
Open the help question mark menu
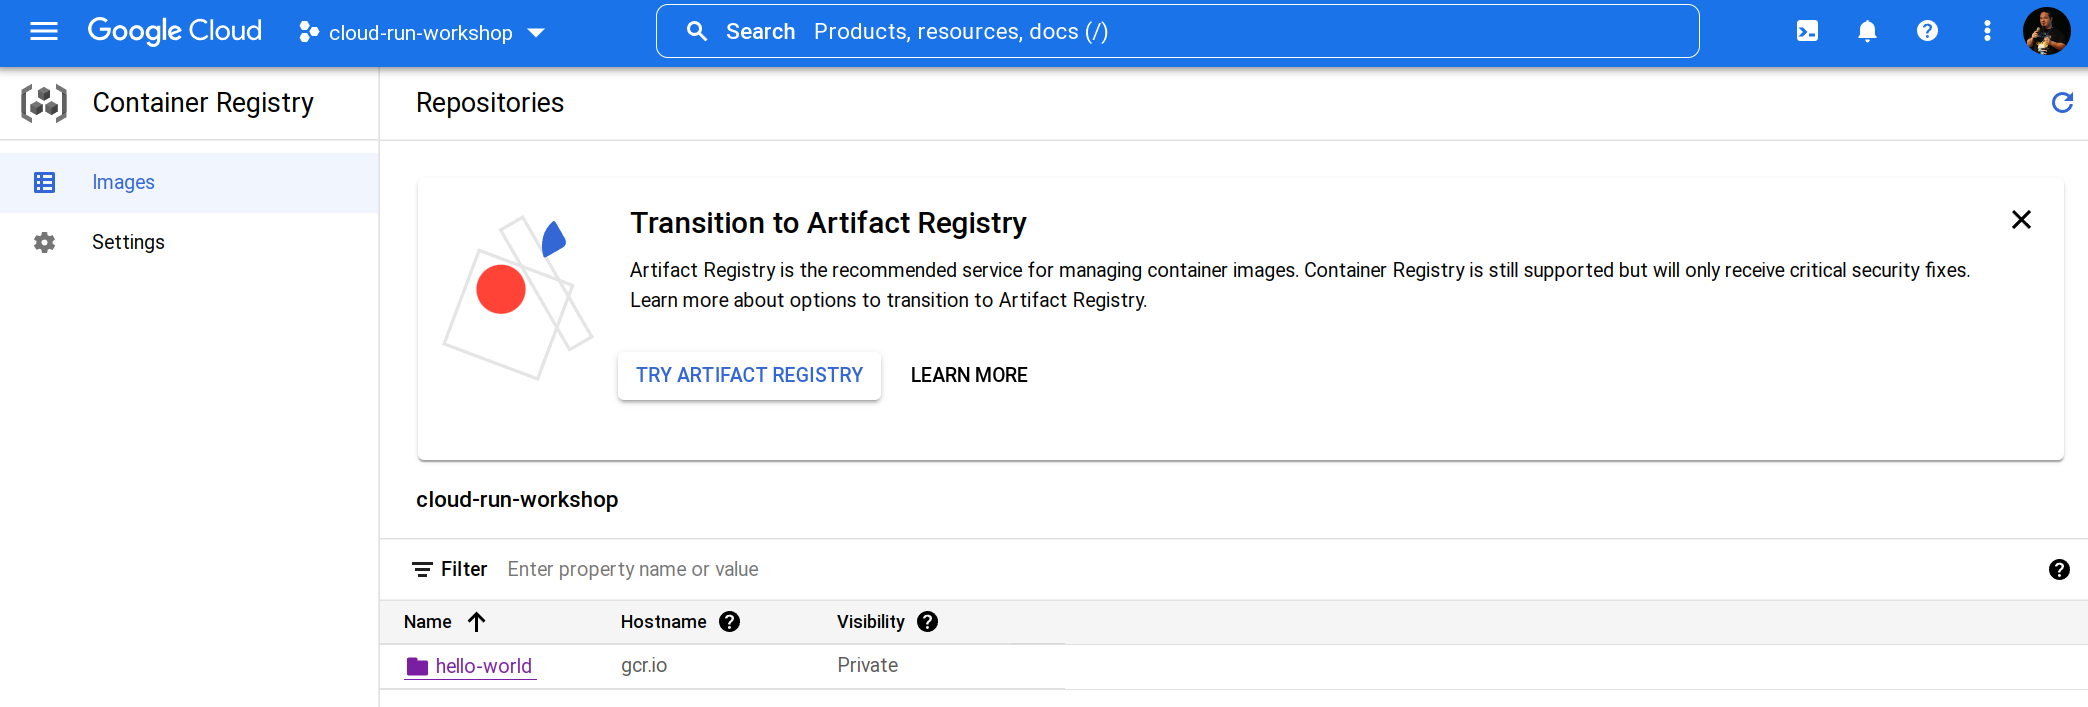tap(1927, 32)
